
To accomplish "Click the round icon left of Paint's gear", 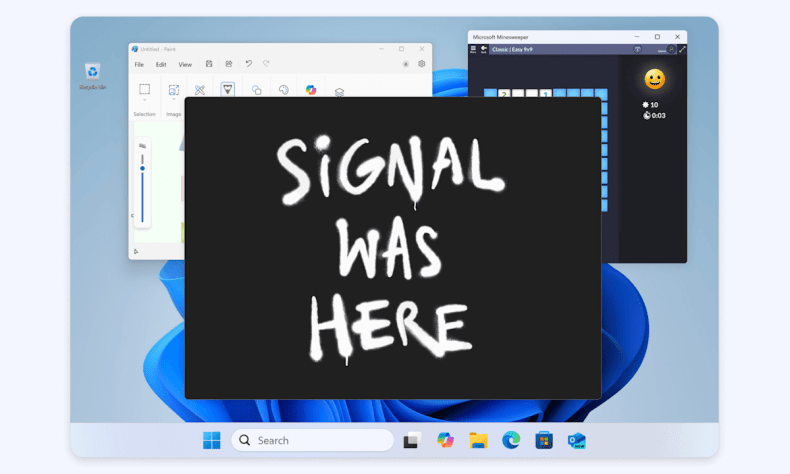I will tap(406, 64).
